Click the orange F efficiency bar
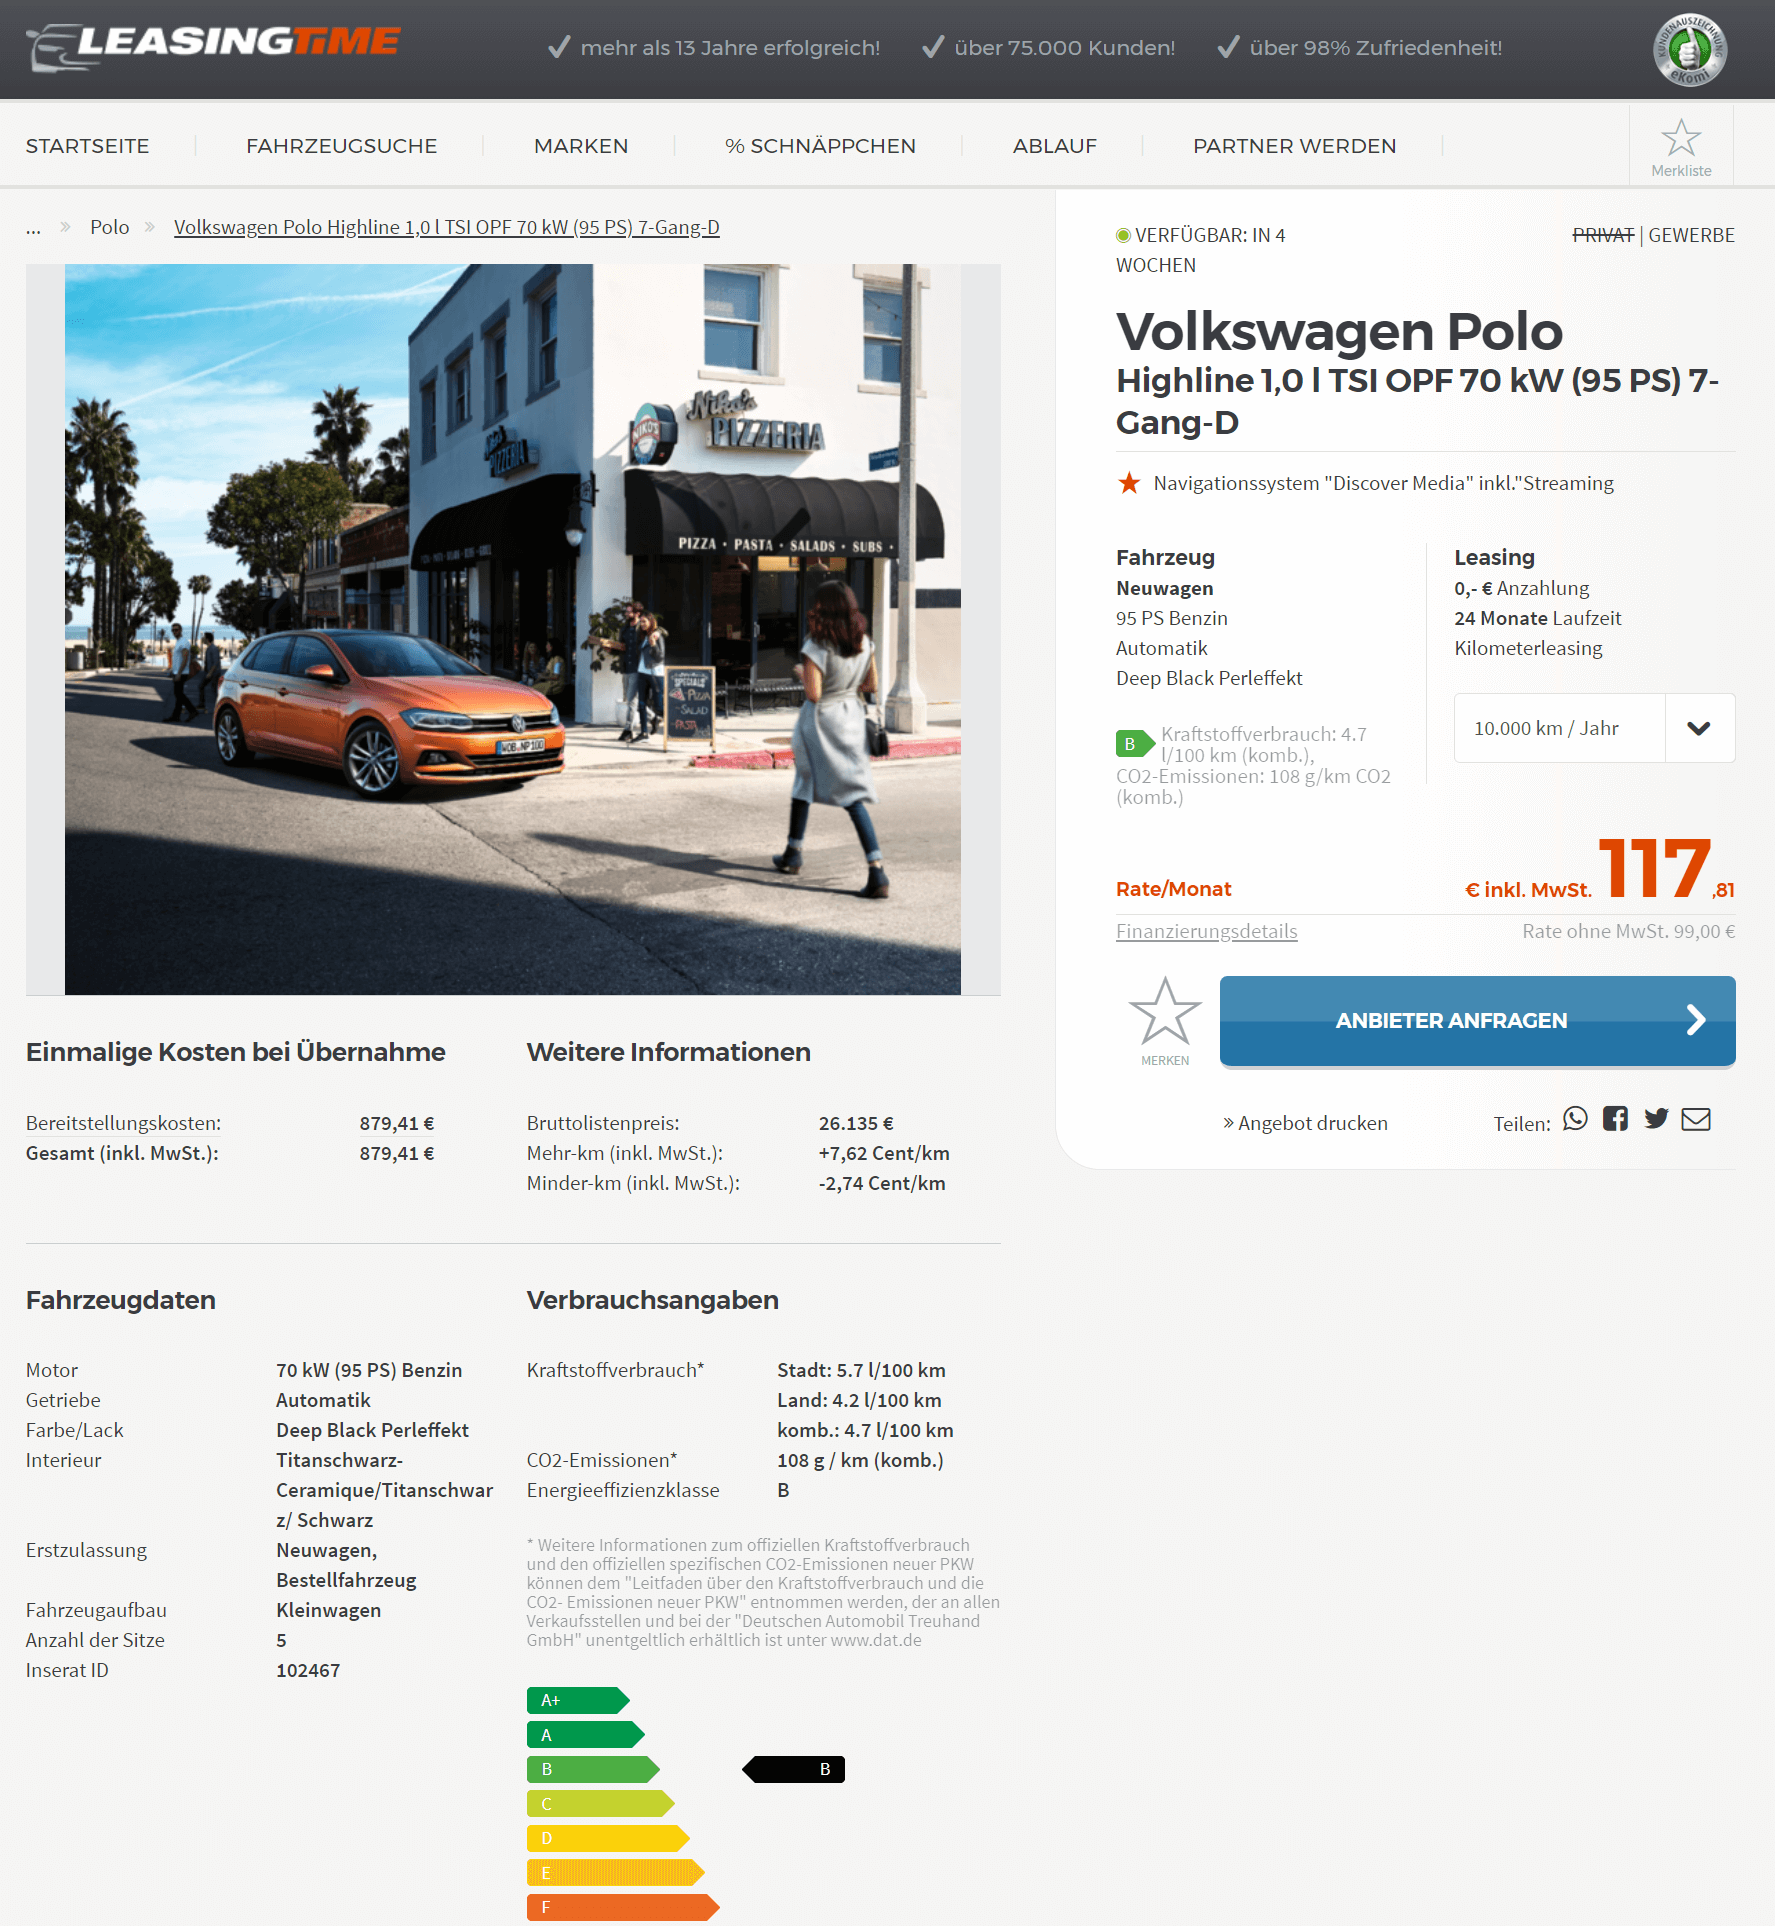This screenshot has width=1775, height=1926. (x=623, y=1907)
